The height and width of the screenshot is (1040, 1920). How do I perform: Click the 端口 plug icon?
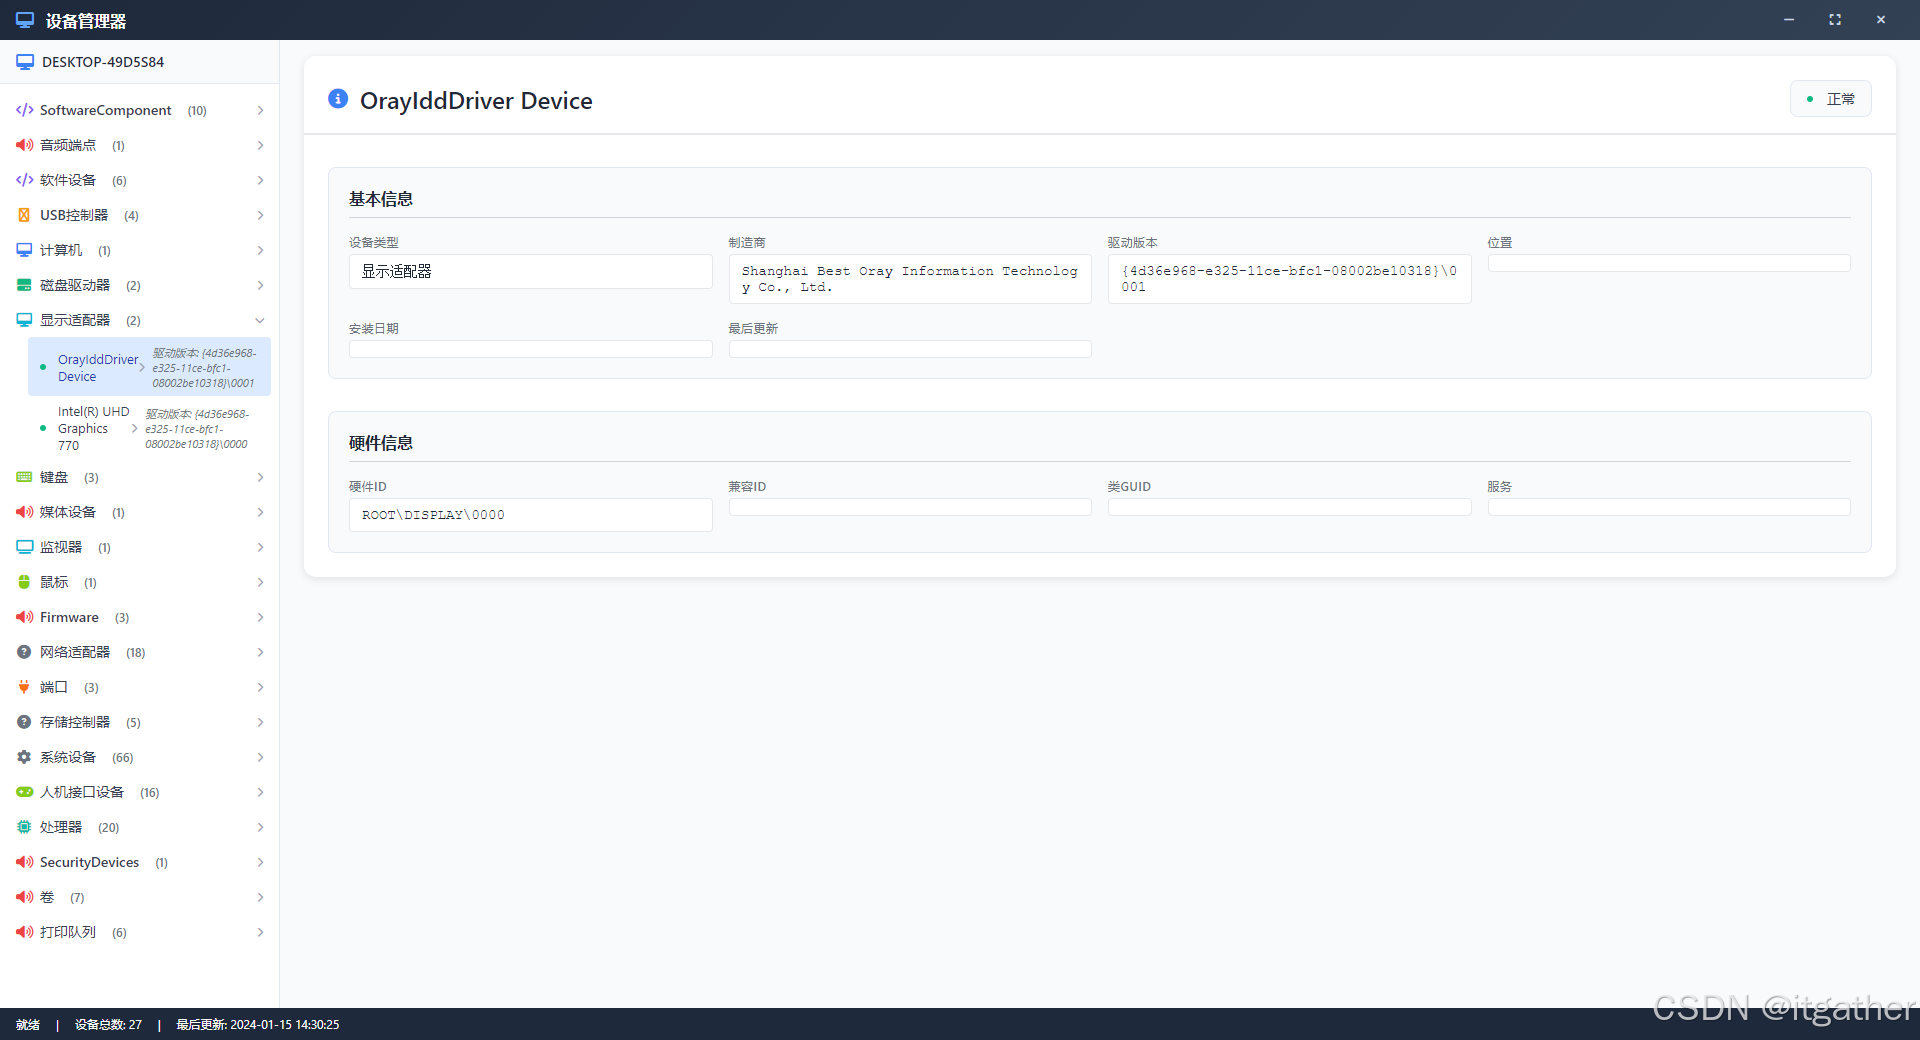[x=24, y=687]
